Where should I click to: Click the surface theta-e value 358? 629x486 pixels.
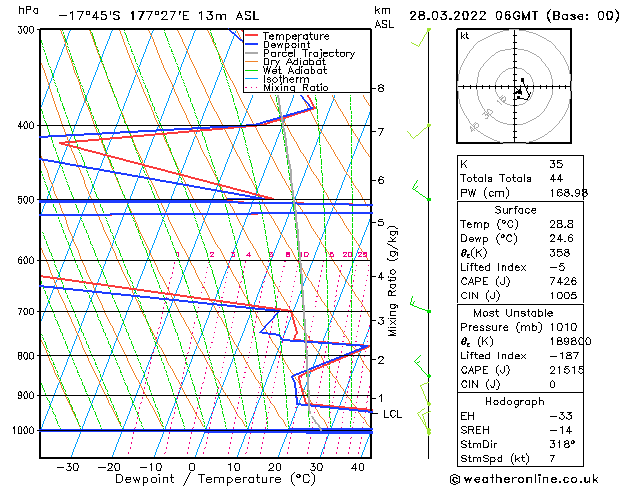pos(560,253)
